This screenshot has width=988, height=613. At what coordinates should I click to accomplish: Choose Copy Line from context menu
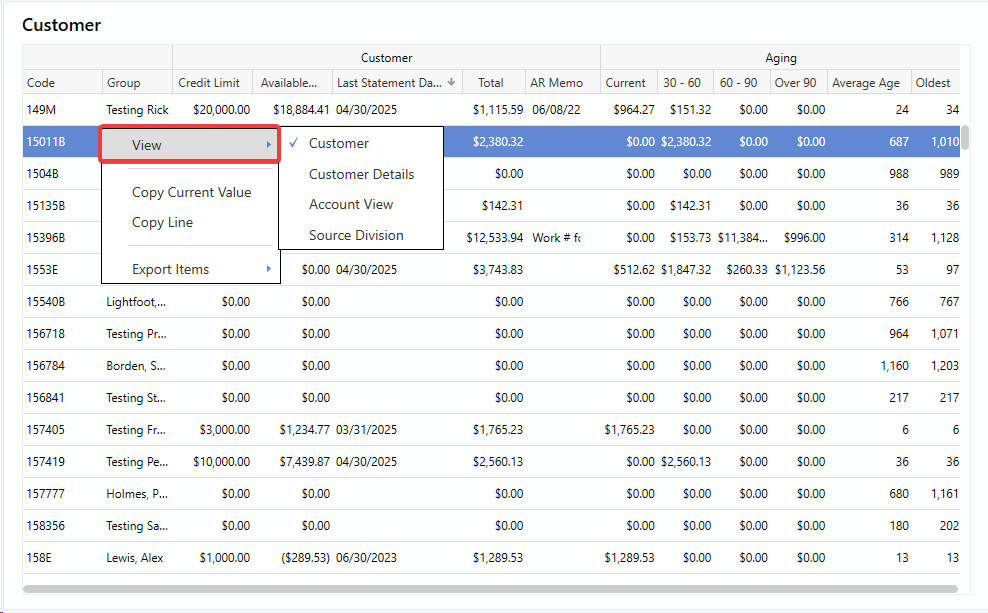[x=162, y=222]
